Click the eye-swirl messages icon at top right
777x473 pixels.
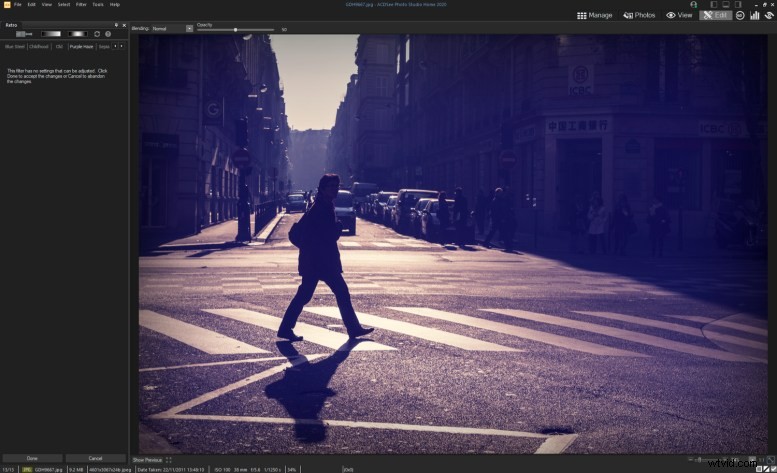point(769,15)
